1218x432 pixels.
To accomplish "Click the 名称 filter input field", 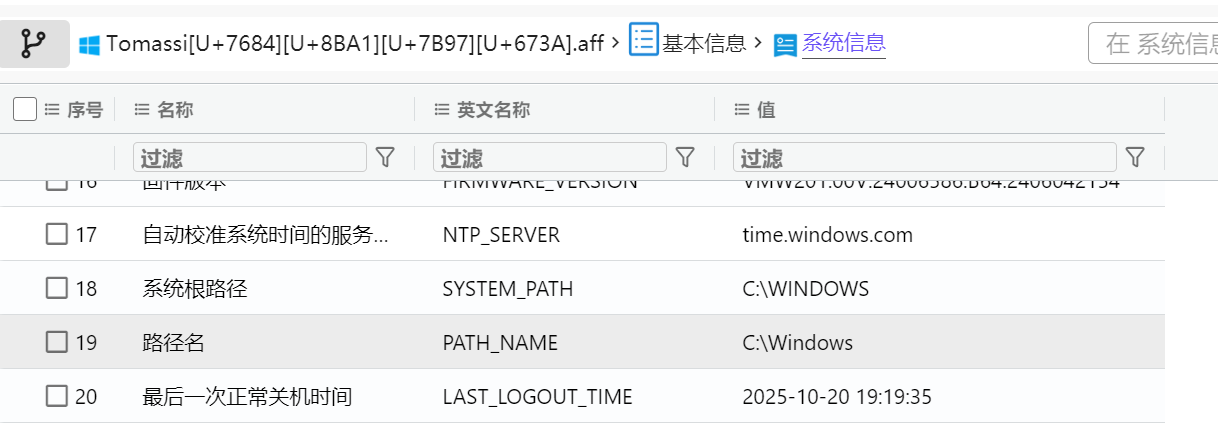I will [250, 157].
